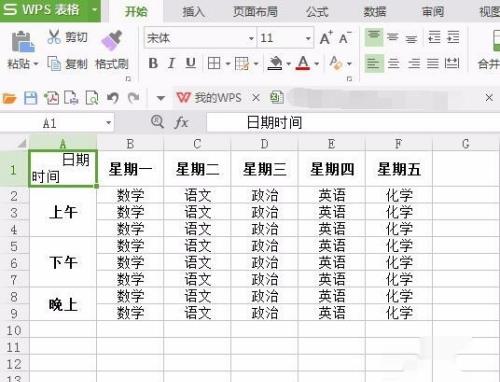Close the 我的WPS document tab
Screen dimensions: 500x382
256,98
